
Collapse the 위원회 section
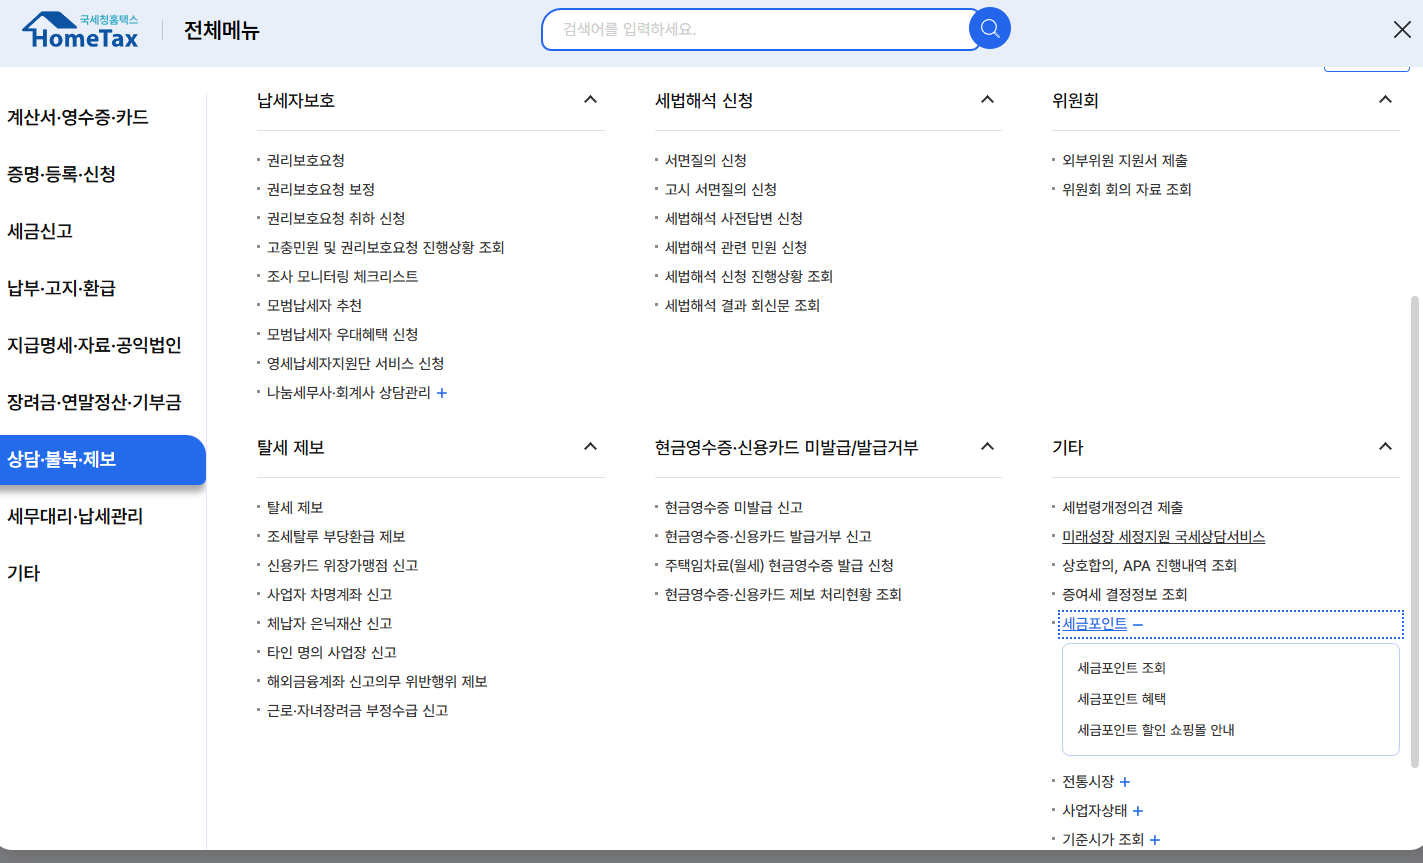coord(1385,99)
